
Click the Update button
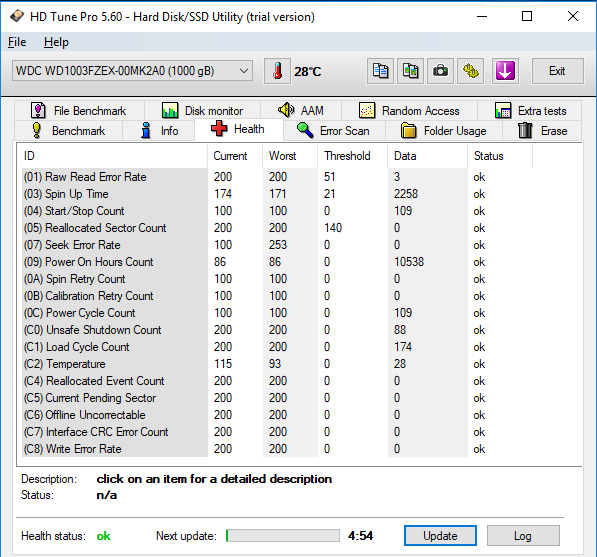pos(440,536)
